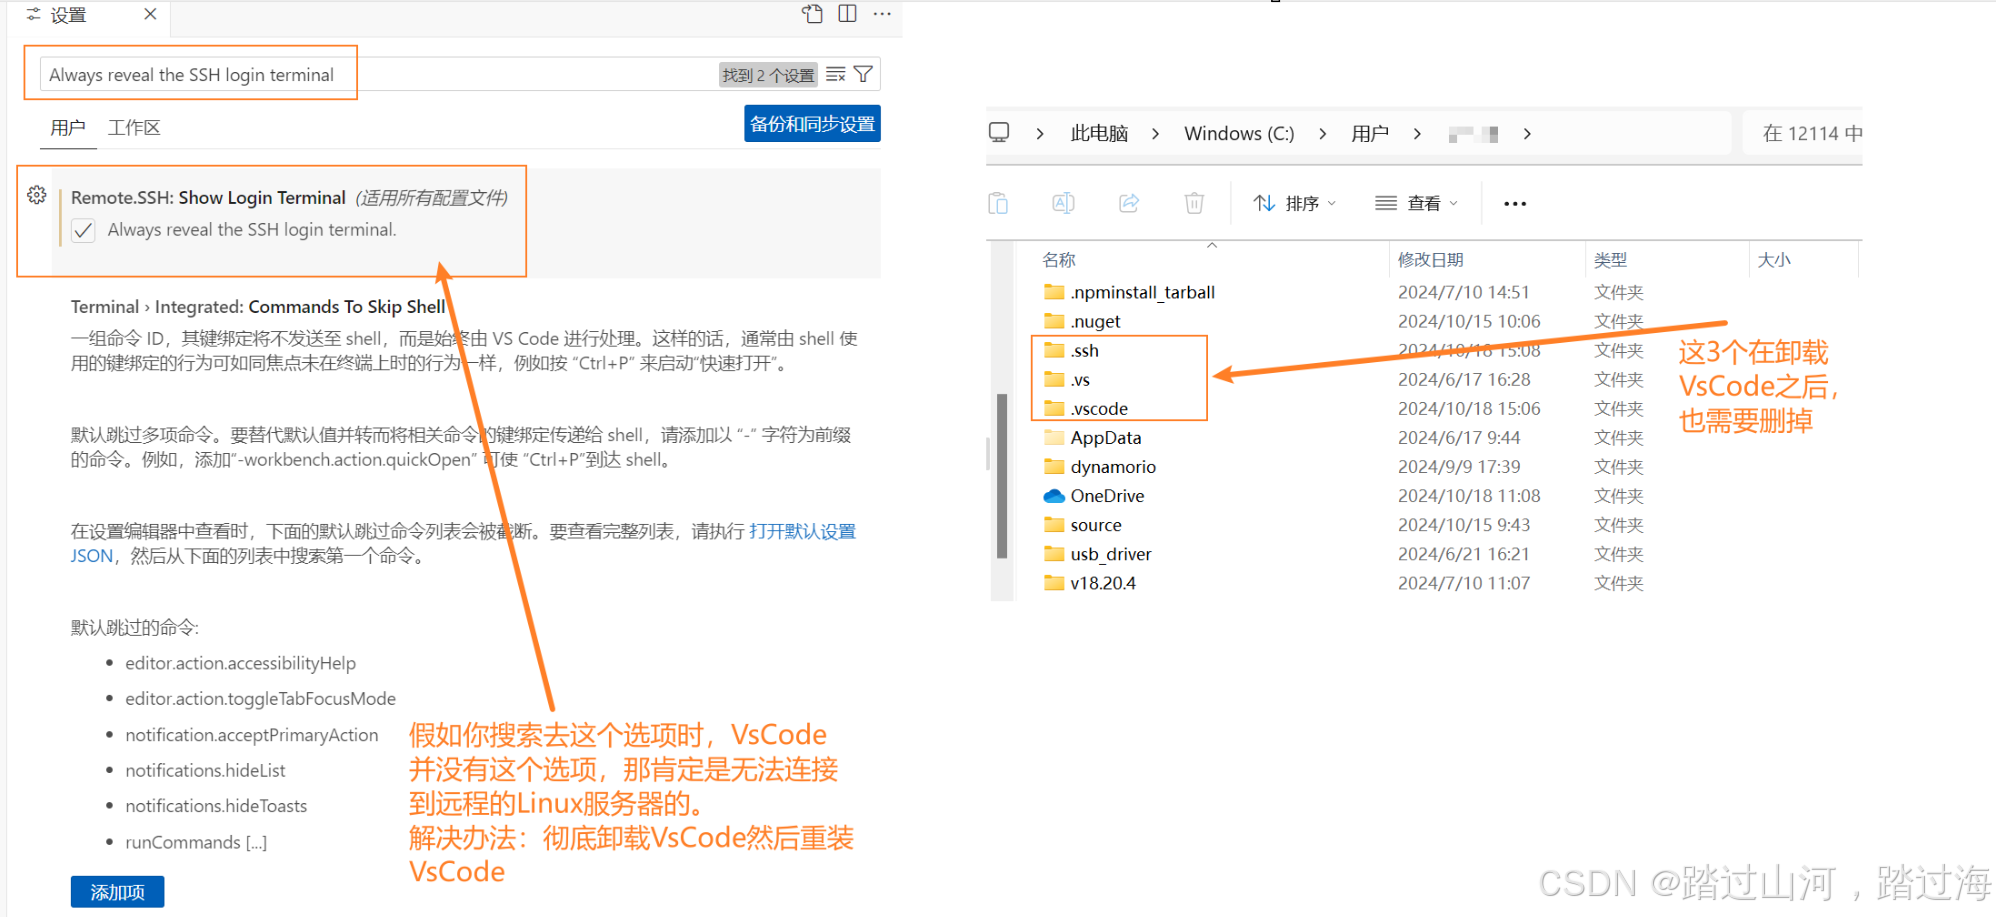Click the 设置 tab title
Screen dimensions: 1996x917
[x=68, y=15]
